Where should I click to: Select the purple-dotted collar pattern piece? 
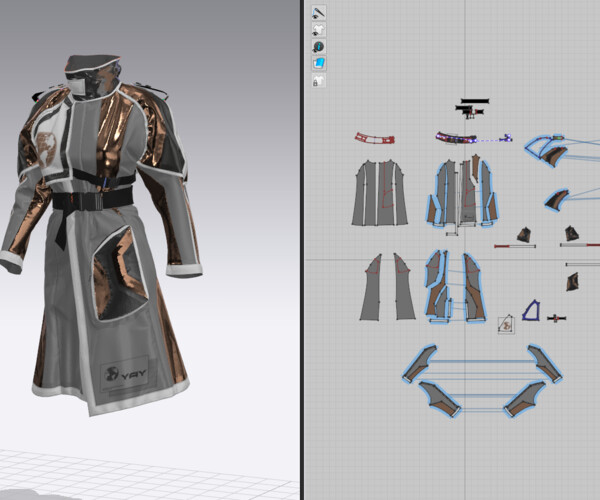coord(456,138)
